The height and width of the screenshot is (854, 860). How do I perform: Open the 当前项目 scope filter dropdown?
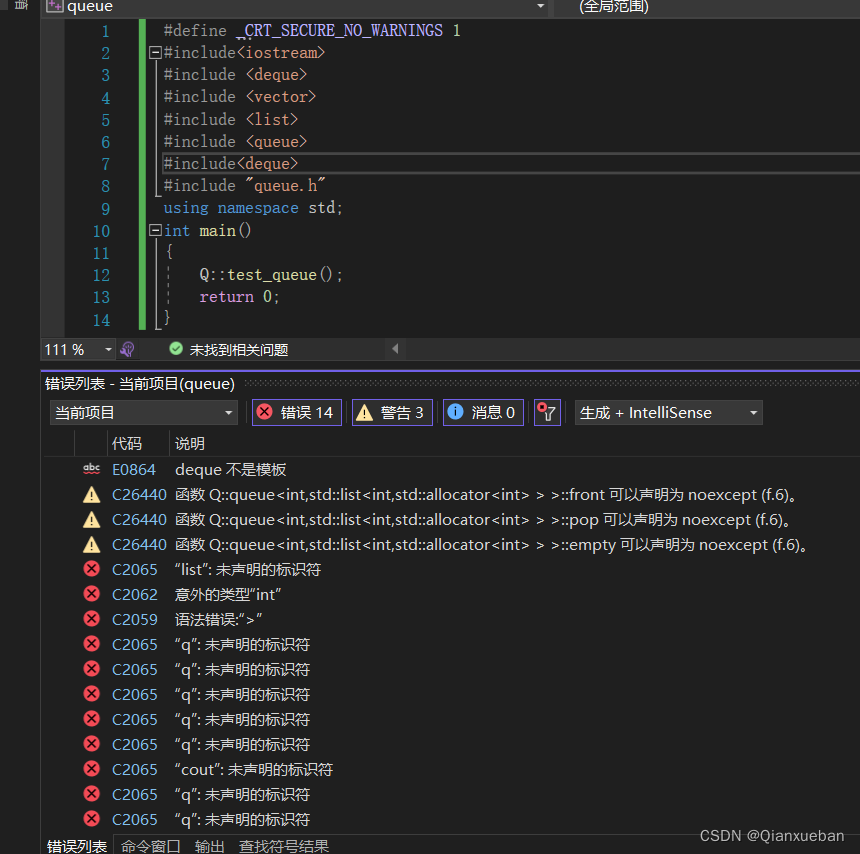(144, 412)
